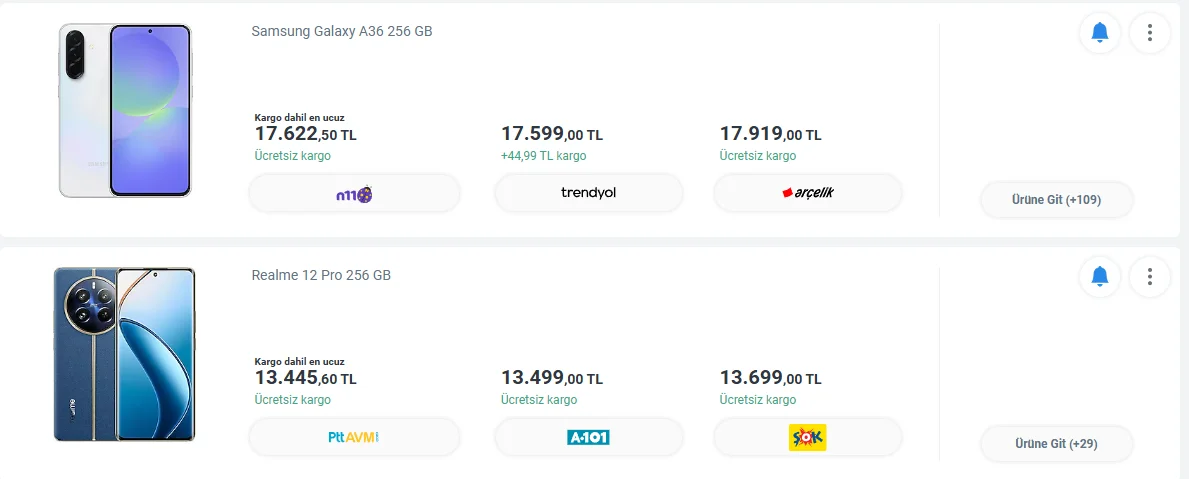This screenshot has width=1189, height=479.
Task: Open the Realme 12 Pro 256 GB title
Action: 321,275
